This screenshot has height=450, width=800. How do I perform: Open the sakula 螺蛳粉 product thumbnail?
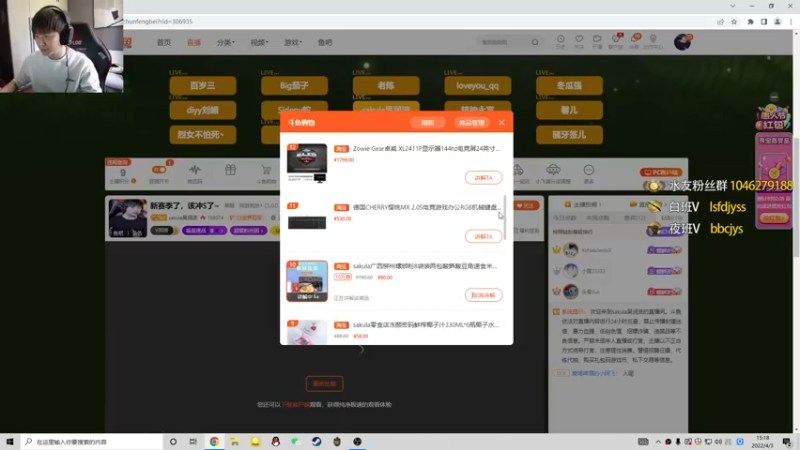pos(307,281)
